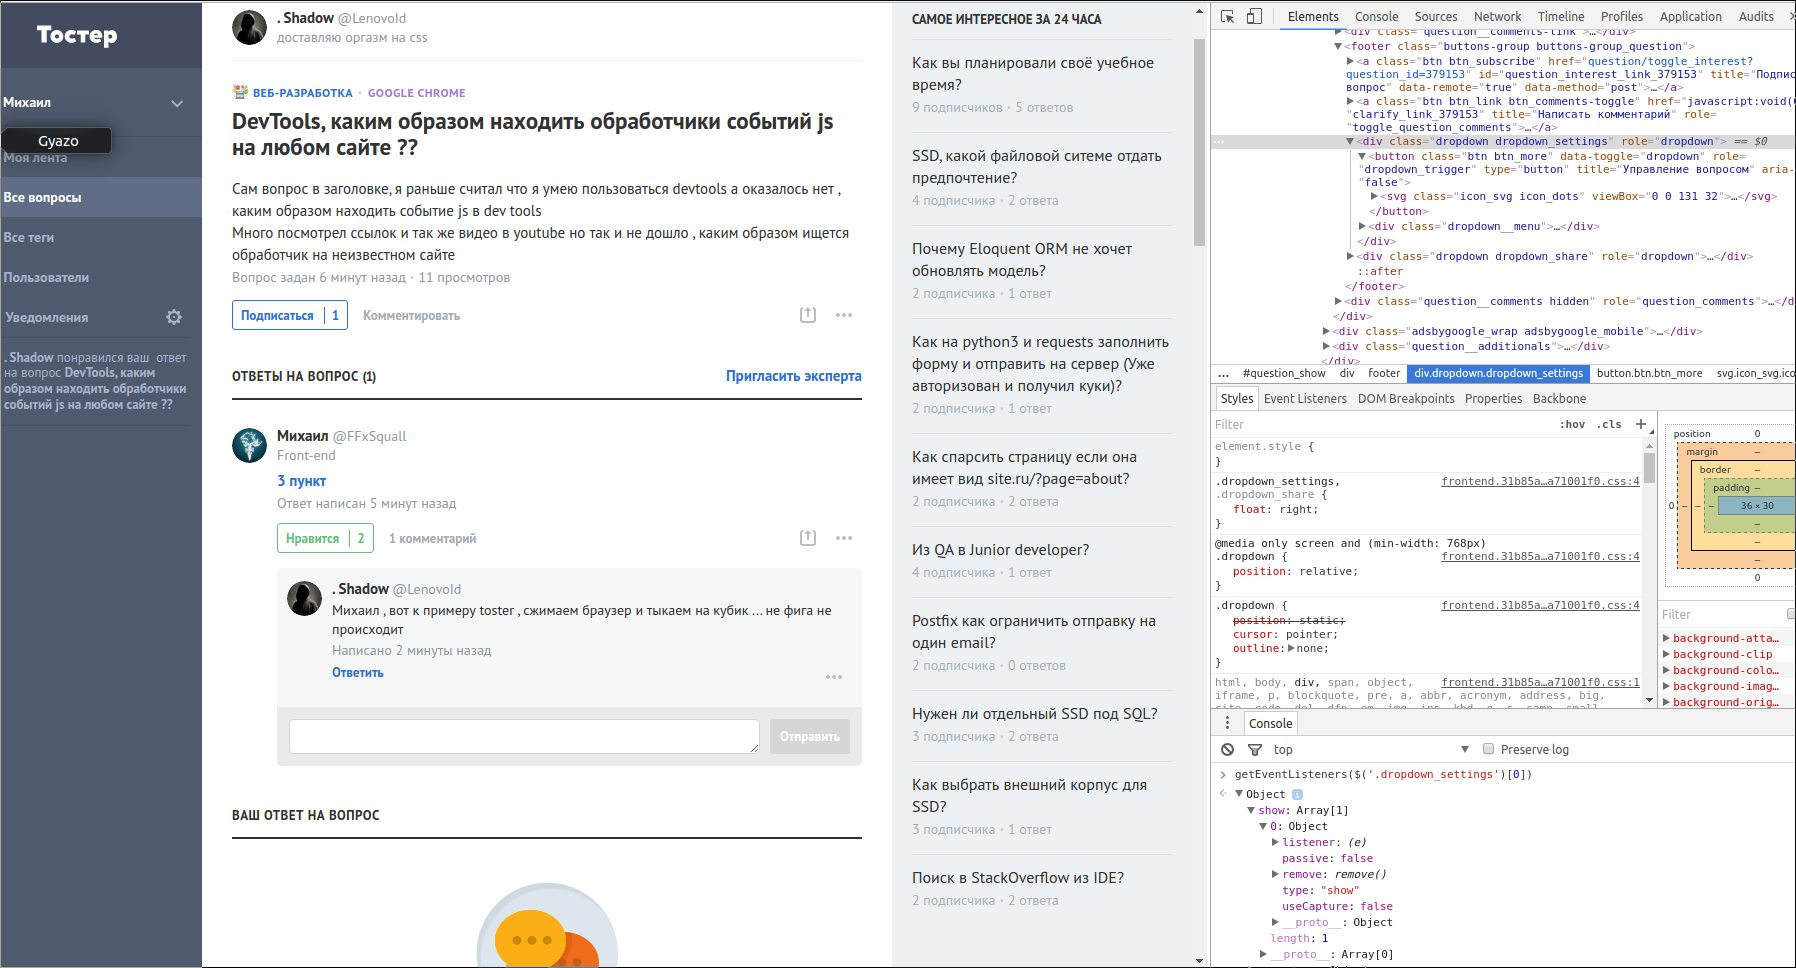The width and height of the screenshot is (1796, 968).
Task: Open the console context 'top' dropdown
Action: [x=1370, y=749]
